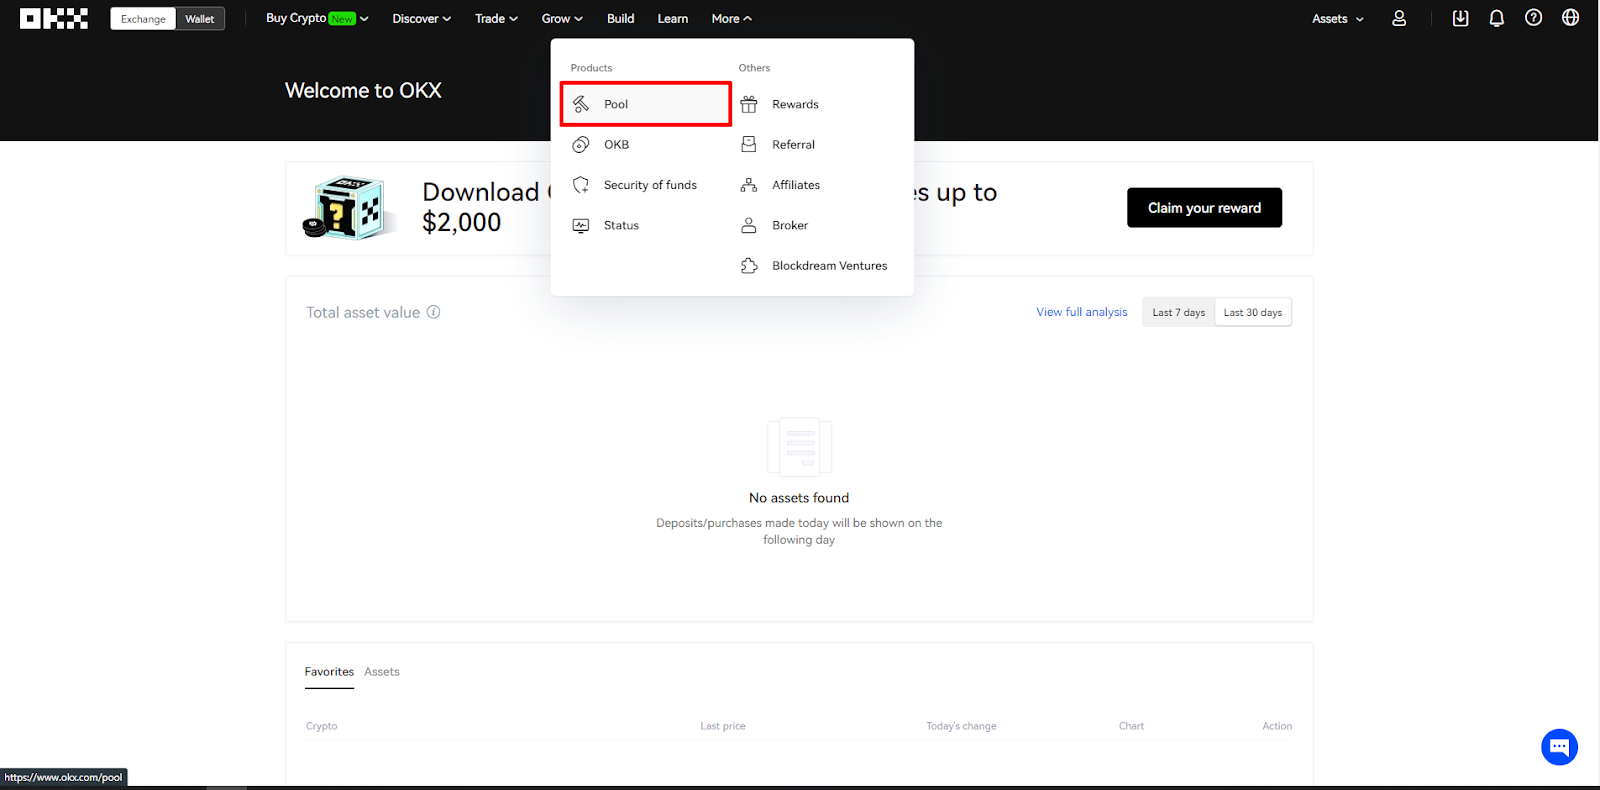Switch to the Favorites tab
Viewport: 1600px width, 790px height.
pyautogui.click(x=329, y=672)
